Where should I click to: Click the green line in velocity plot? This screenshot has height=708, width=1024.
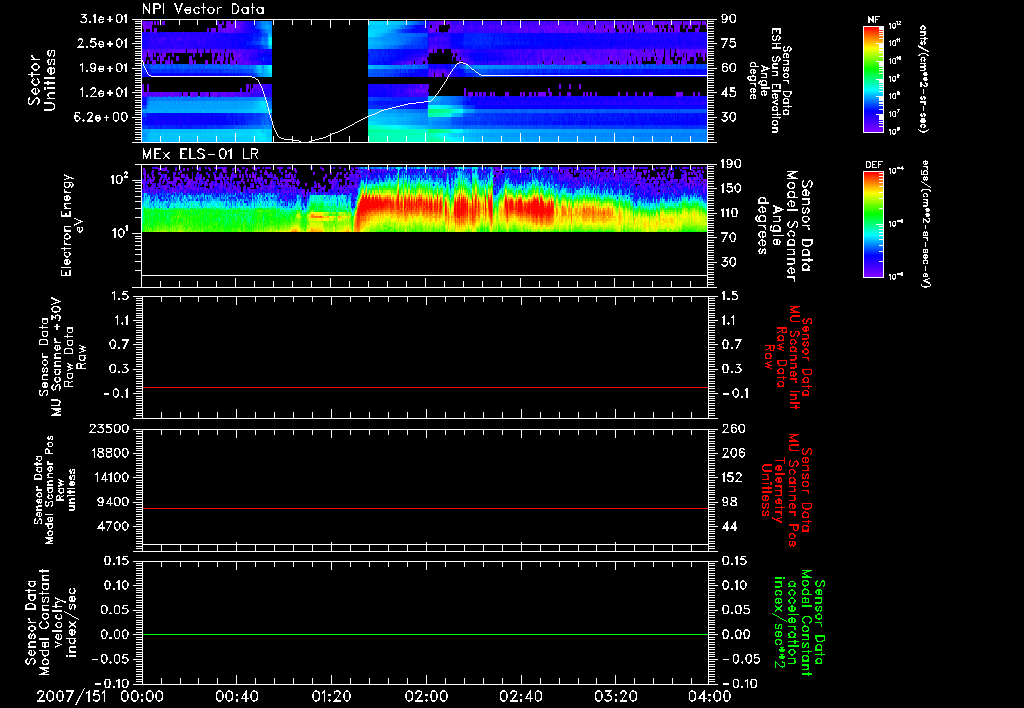425,634
